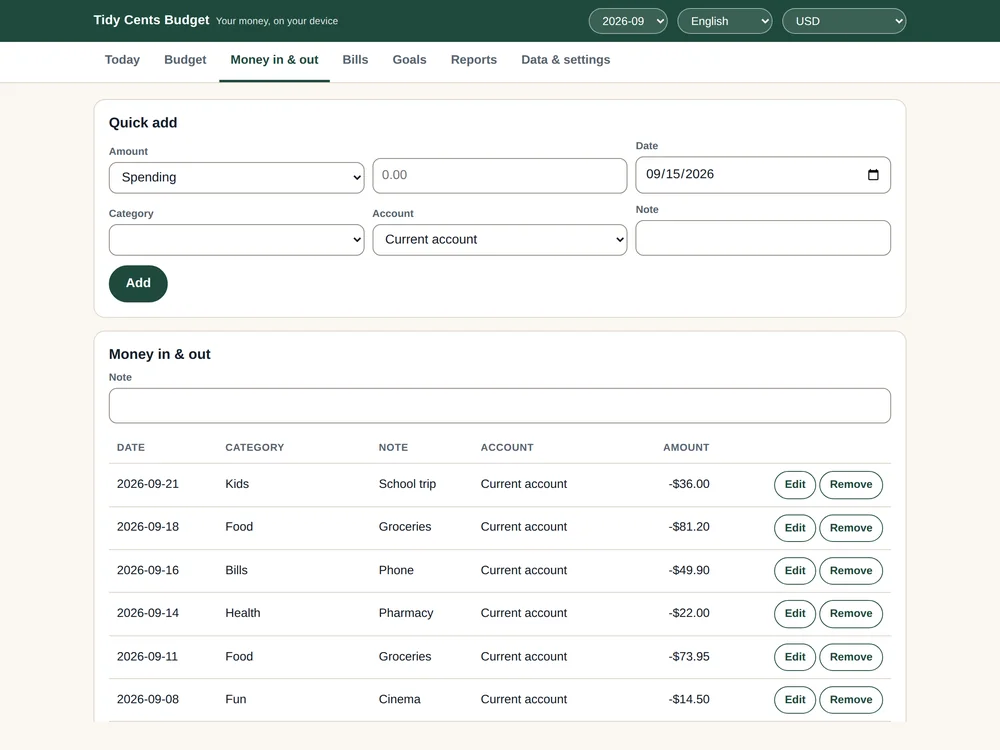Remove the Pharmacy transaction
This screenshot has width=1000, height=750.
click(851, 614)
